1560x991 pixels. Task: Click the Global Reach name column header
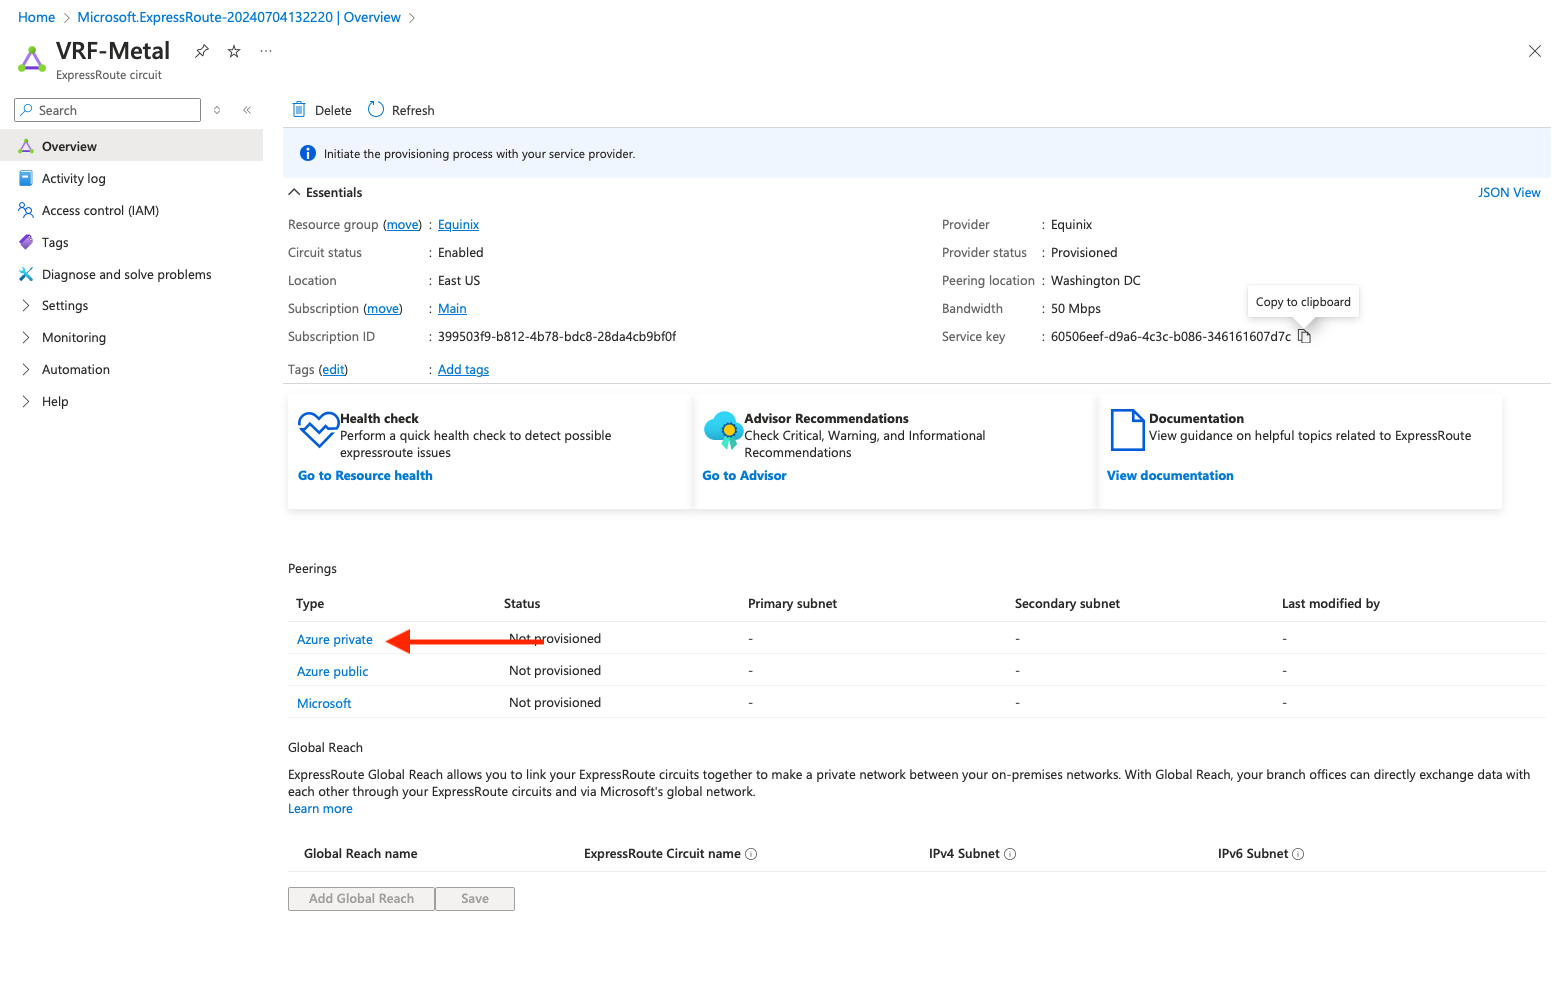361,854
